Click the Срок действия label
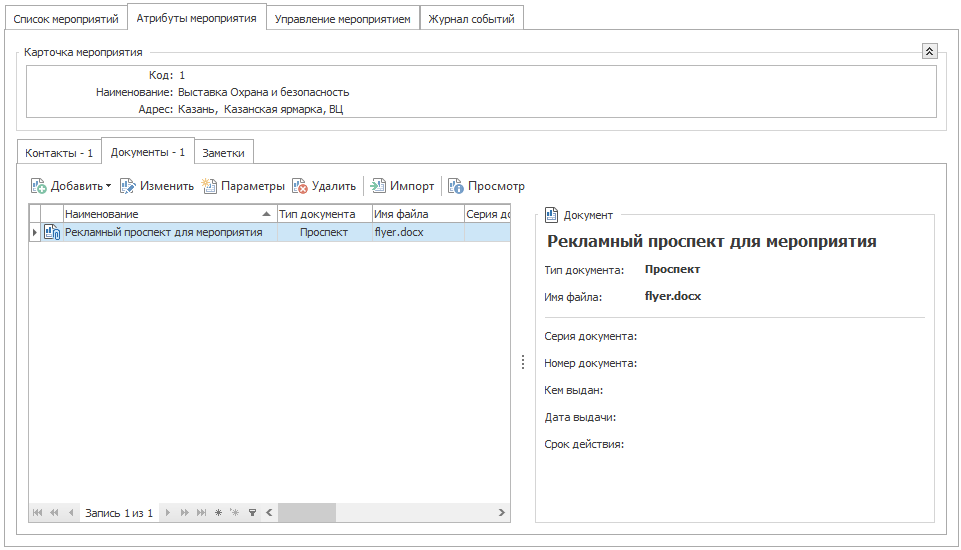Viewport: 961px width, 550px height. [584, 444]
